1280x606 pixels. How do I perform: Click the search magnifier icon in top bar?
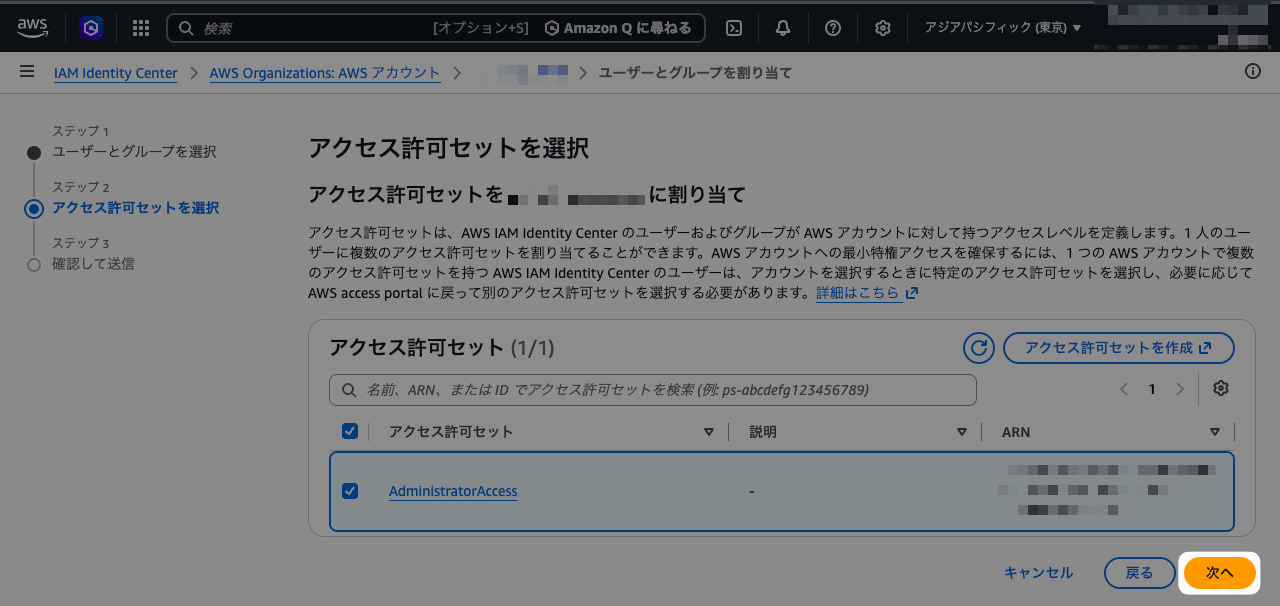click(186, 28)
